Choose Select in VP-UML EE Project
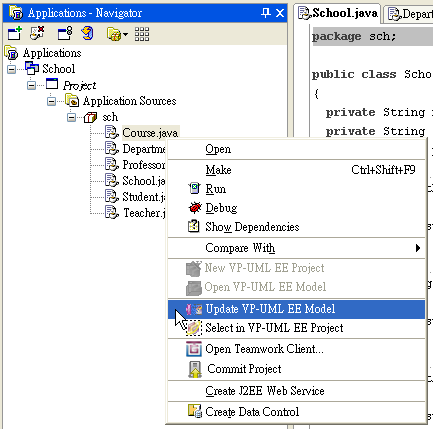Screen dimensions: 433x429 [x=296, y=328]
